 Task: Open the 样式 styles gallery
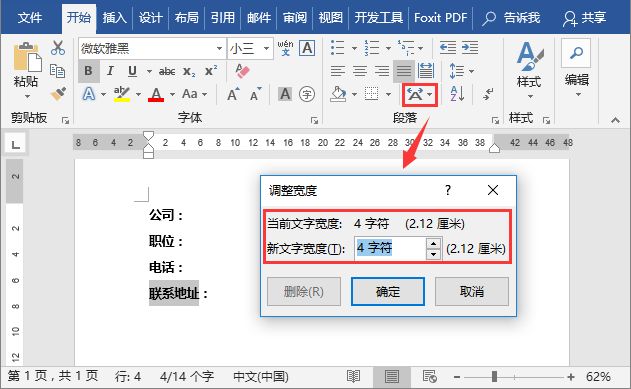coord(530,70)
